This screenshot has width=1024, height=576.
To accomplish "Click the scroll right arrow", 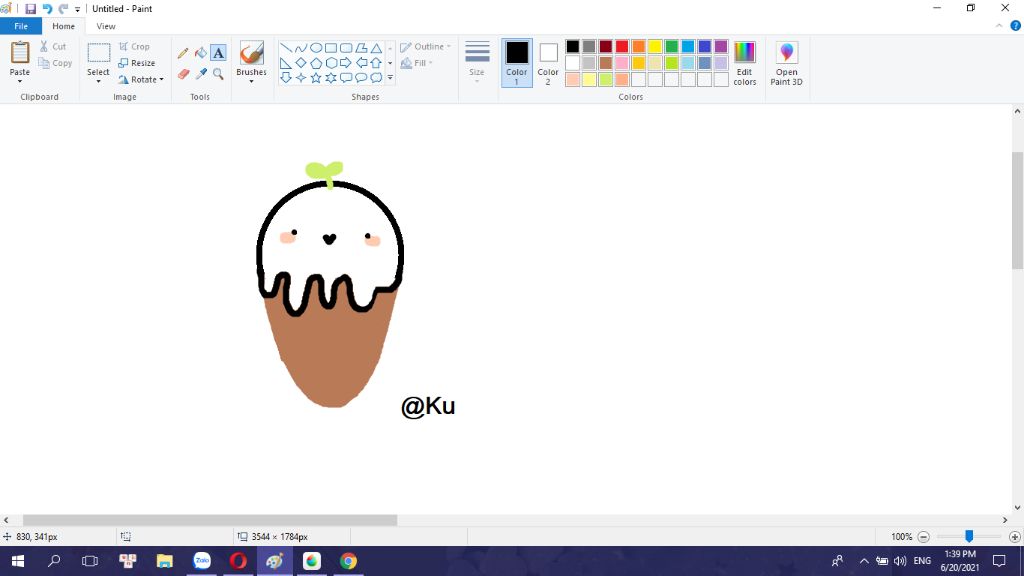I will (1004, 520).
